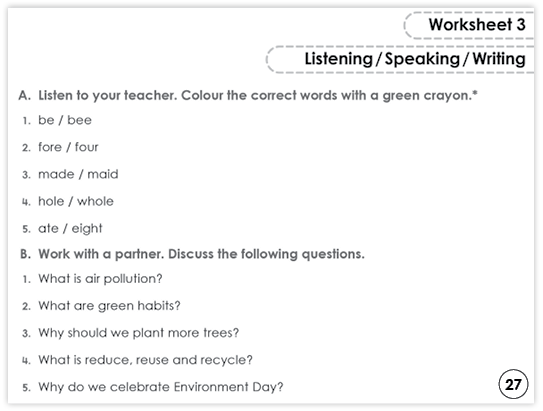The width and height of the screenshot is (543, 411).
Task: Select 'Why should we plant more trees?'
Action: 139,333
